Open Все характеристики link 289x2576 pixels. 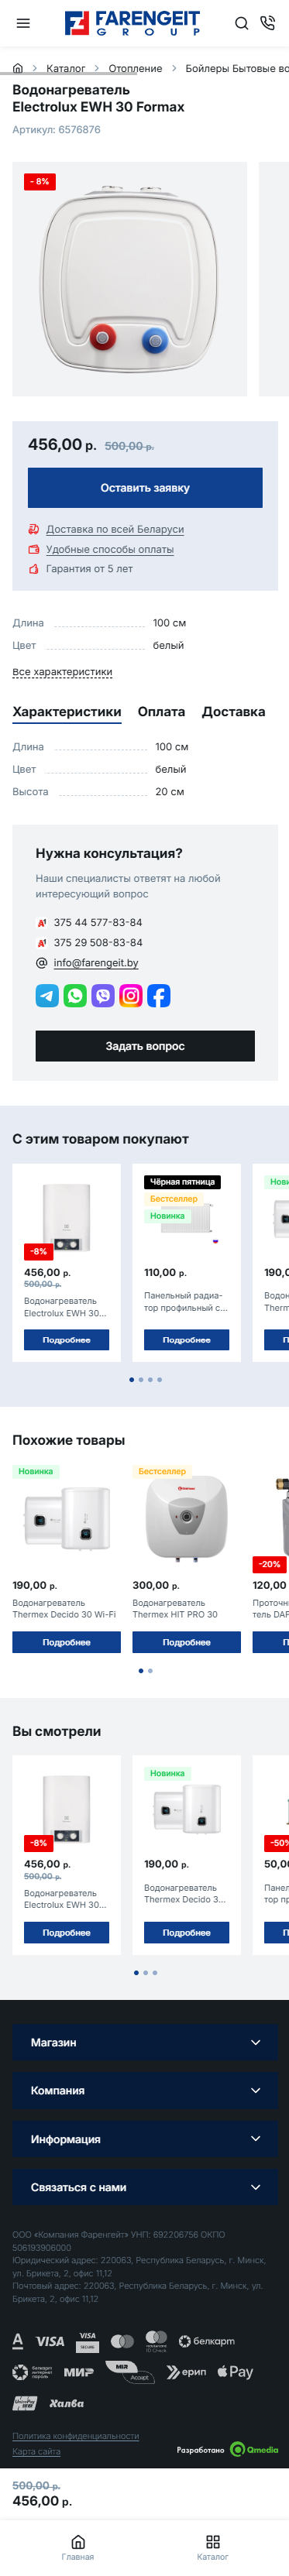pyautogui.click(x=62, y=672)
